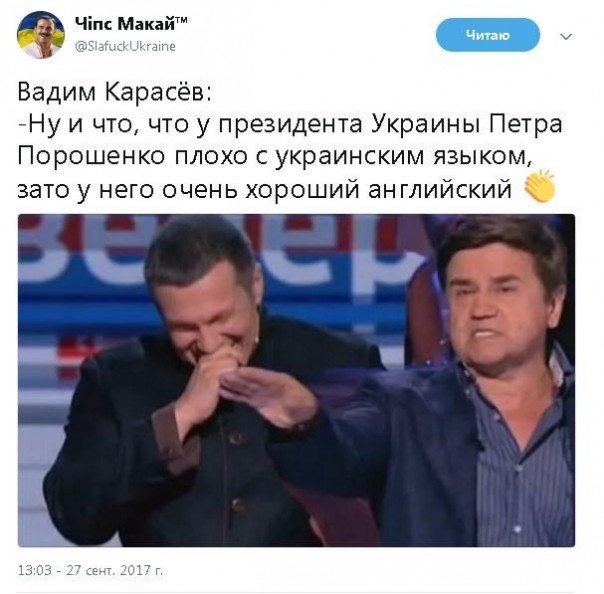This screenshot has width=604, height=594.
Task: Click the phrase "украинским языком"
Action: click(401, 157)
